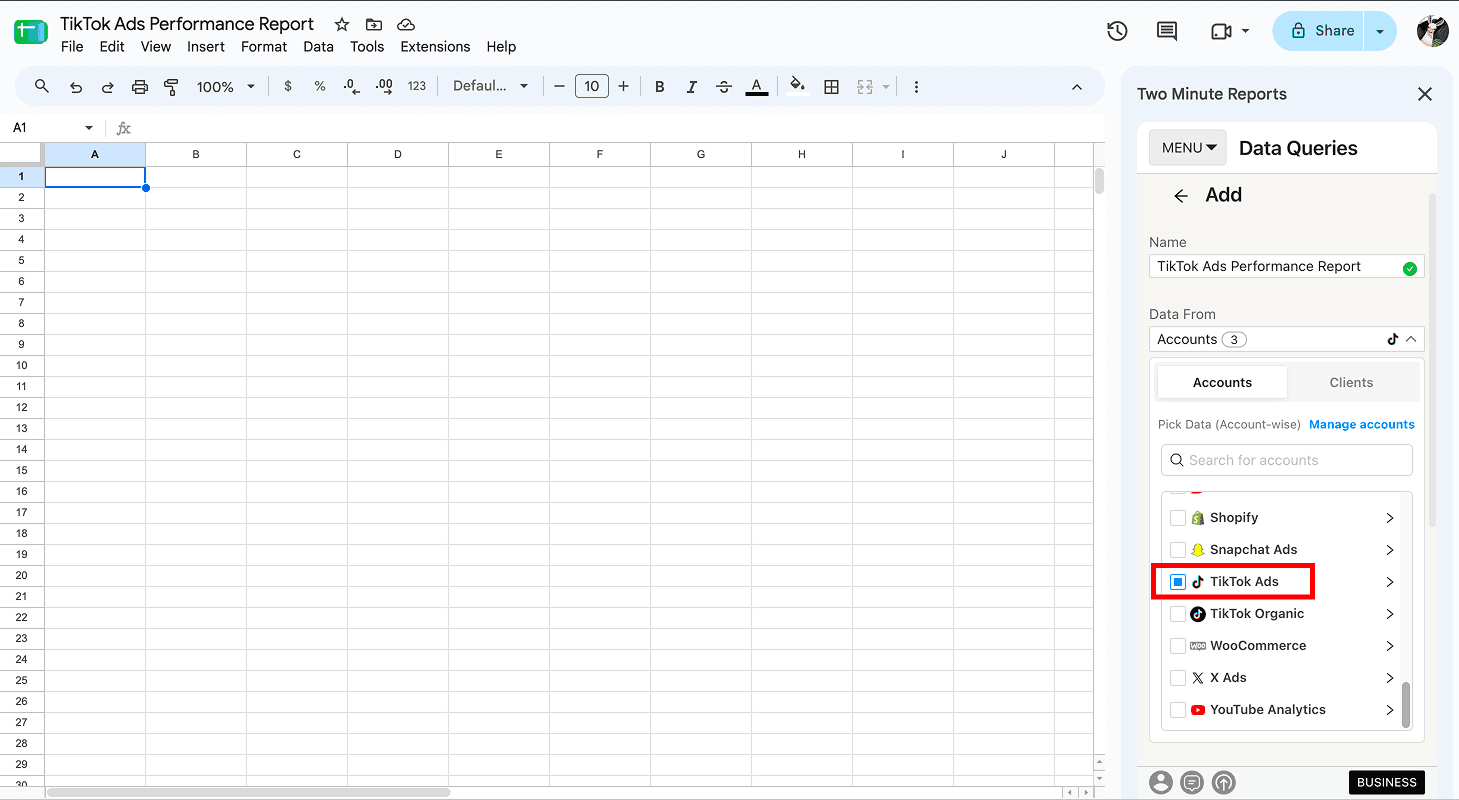Open the Format menu
Viewport: 1459px width, 800px height.
point(264,47)
